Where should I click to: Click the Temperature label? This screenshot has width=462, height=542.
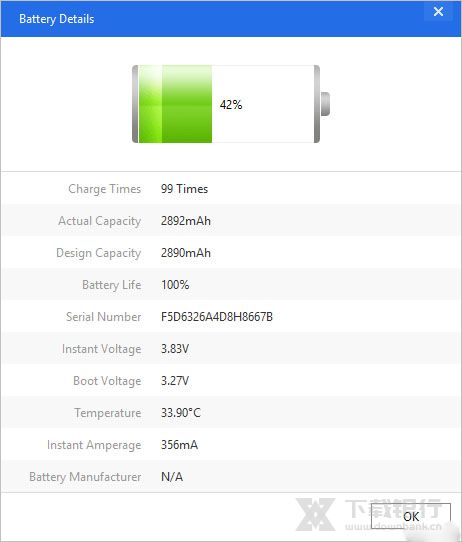click(x=108, y=413)
